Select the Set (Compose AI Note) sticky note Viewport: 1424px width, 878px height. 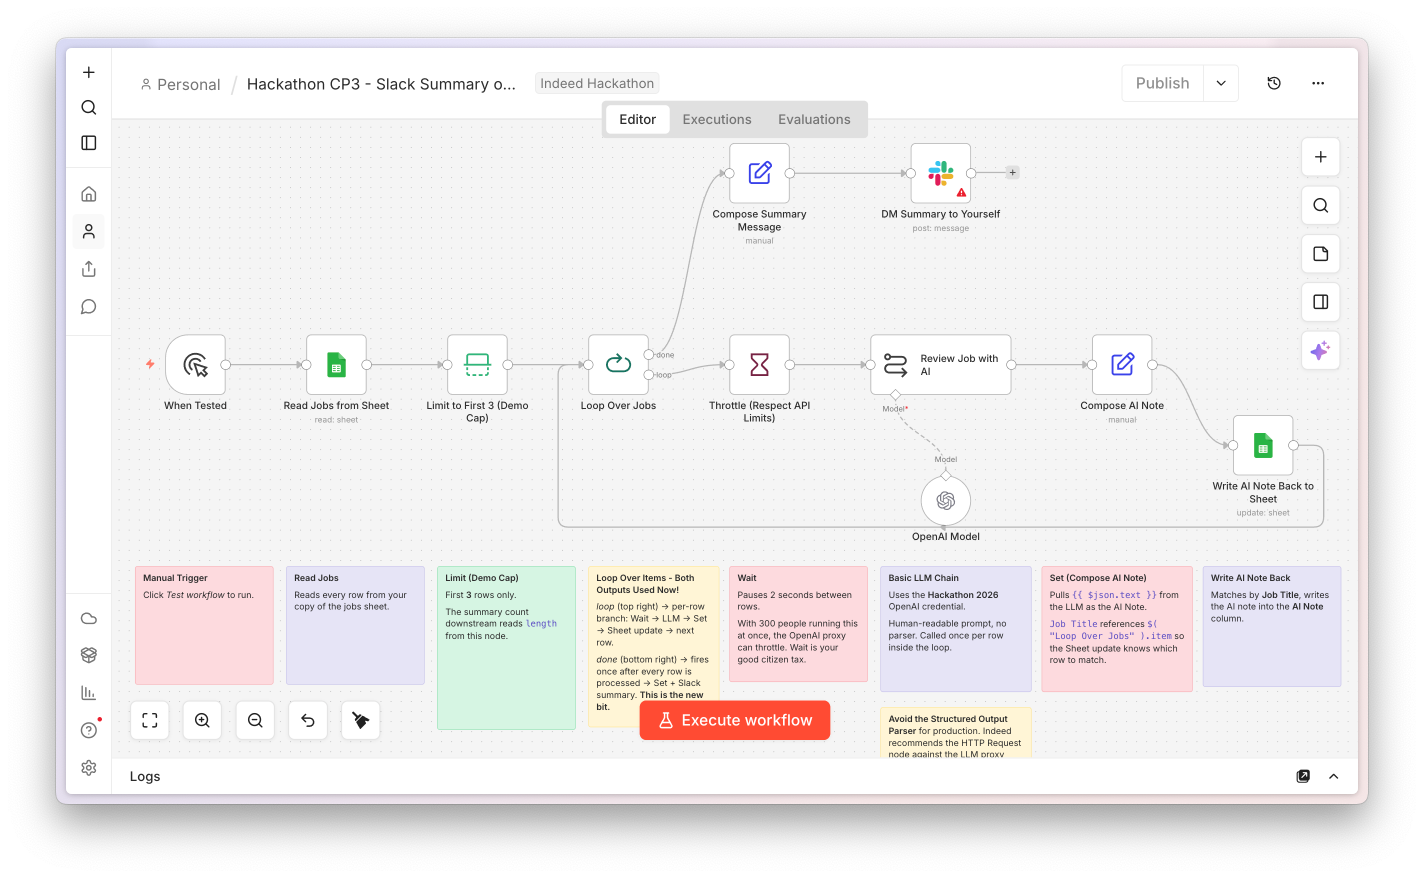point(1117,629)
